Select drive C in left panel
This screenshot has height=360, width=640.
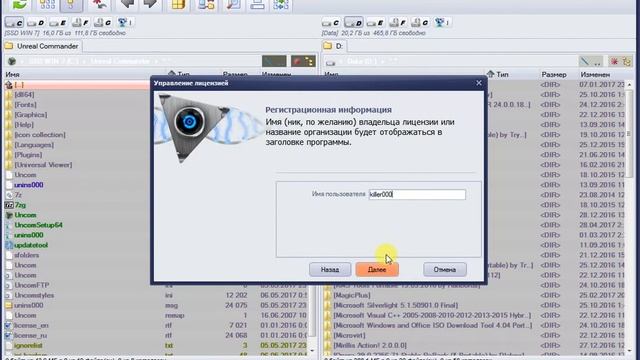tap(14, 22)
